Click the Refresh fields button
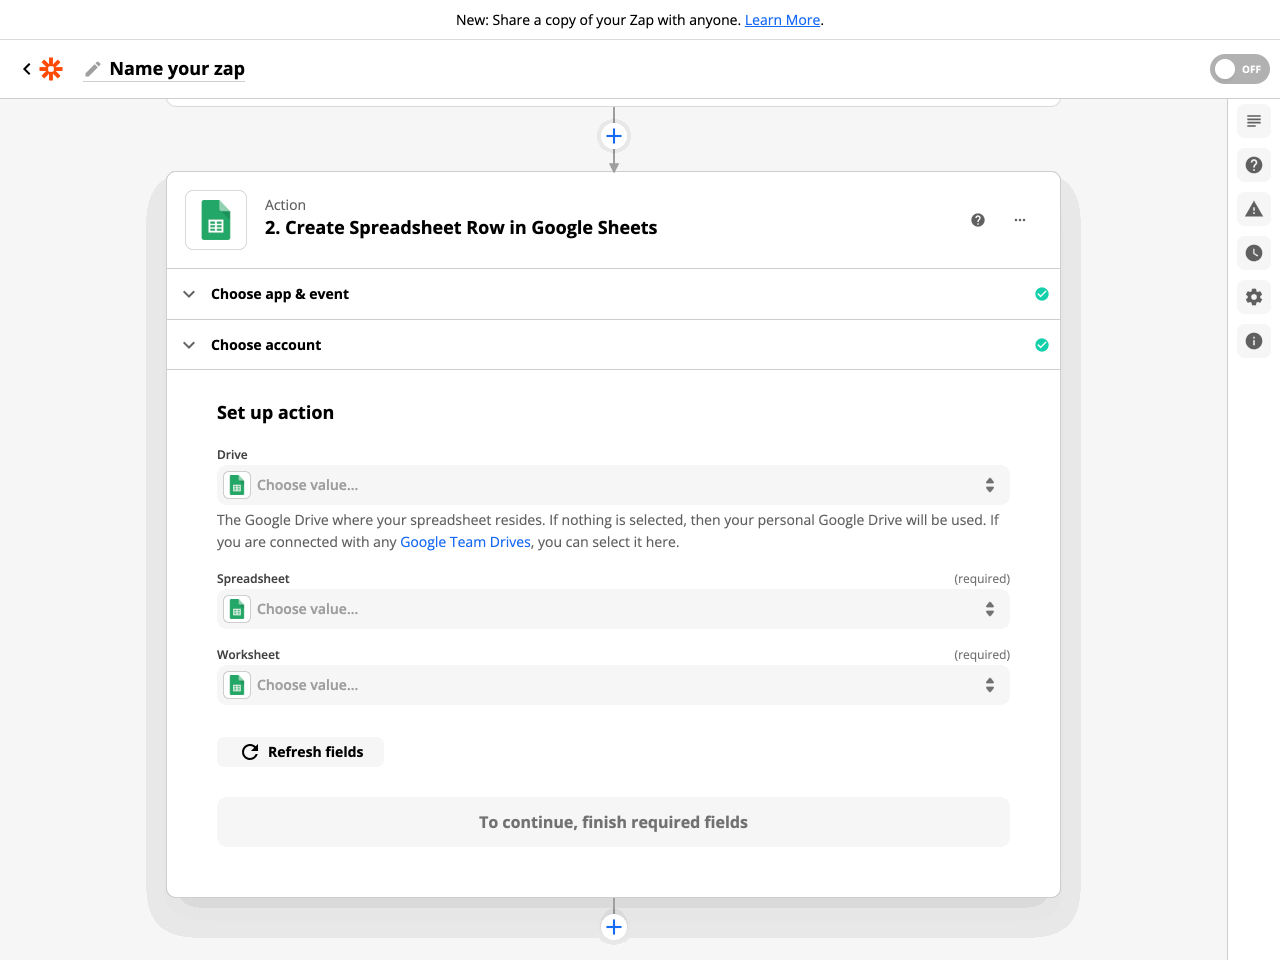The height and width of the screenshot is (960, 1280). tap(301, 752)
